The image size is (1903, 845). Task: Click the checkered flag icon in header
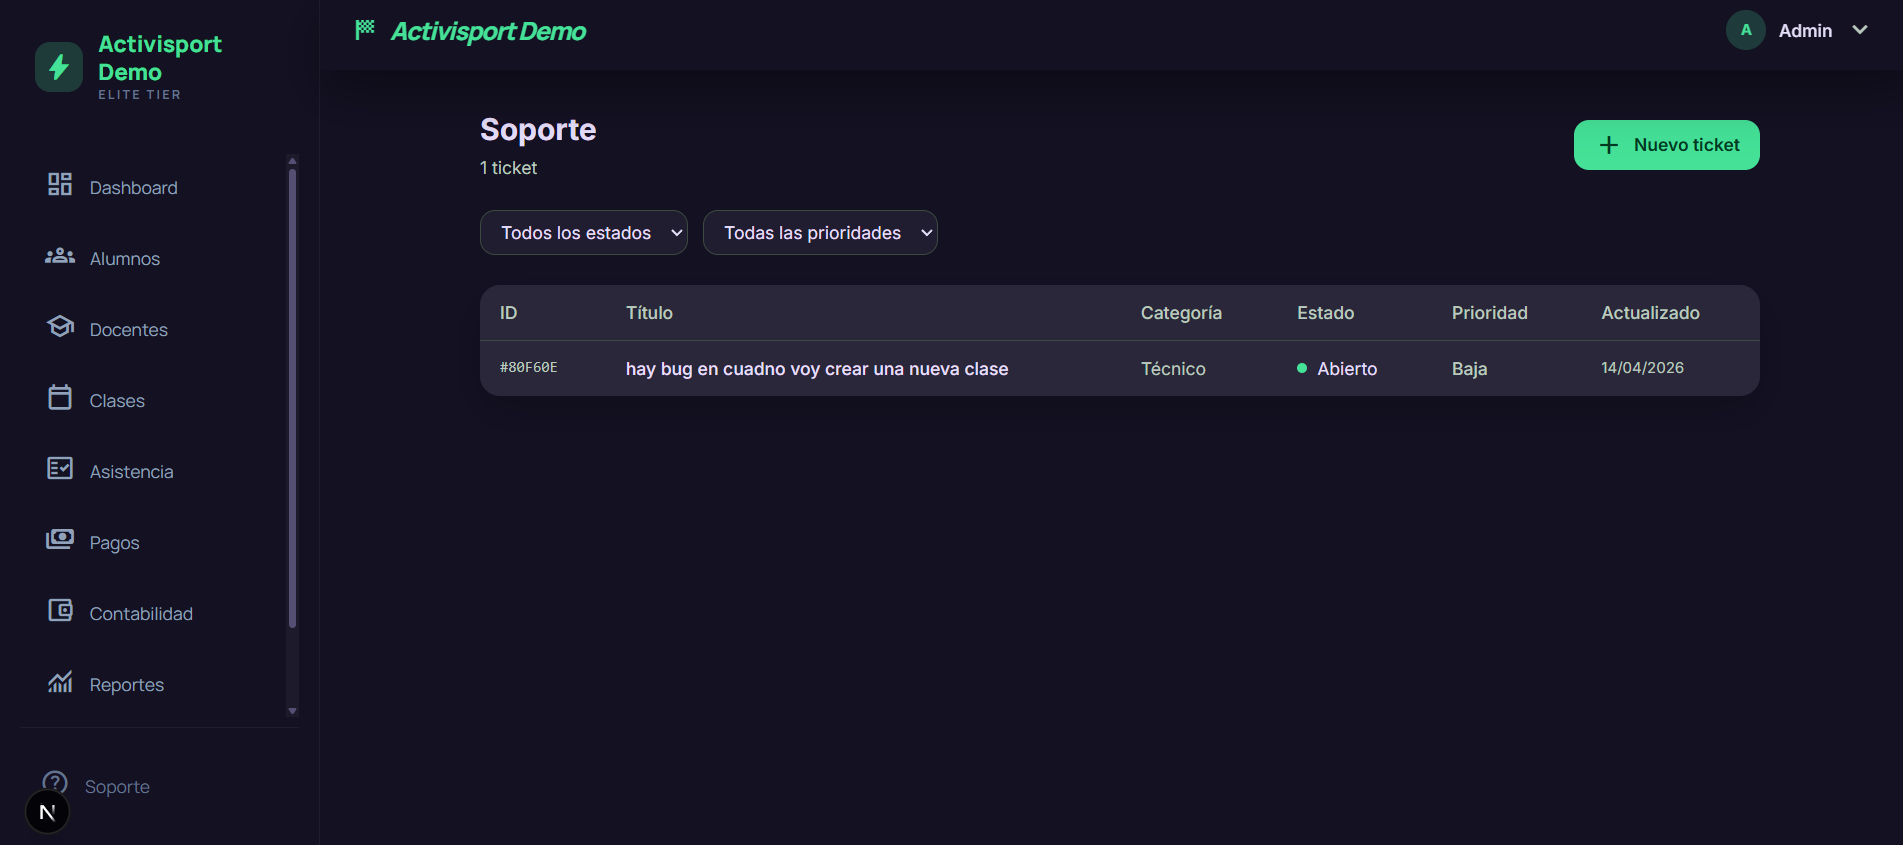[365, 29]
